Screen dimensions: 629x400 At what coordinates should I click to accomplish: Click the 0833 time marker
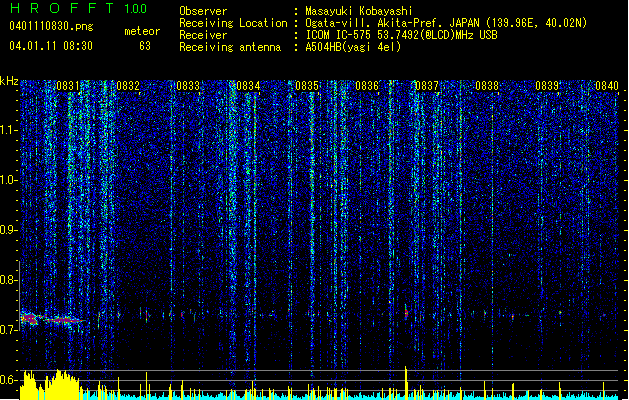tap(188, 86)
